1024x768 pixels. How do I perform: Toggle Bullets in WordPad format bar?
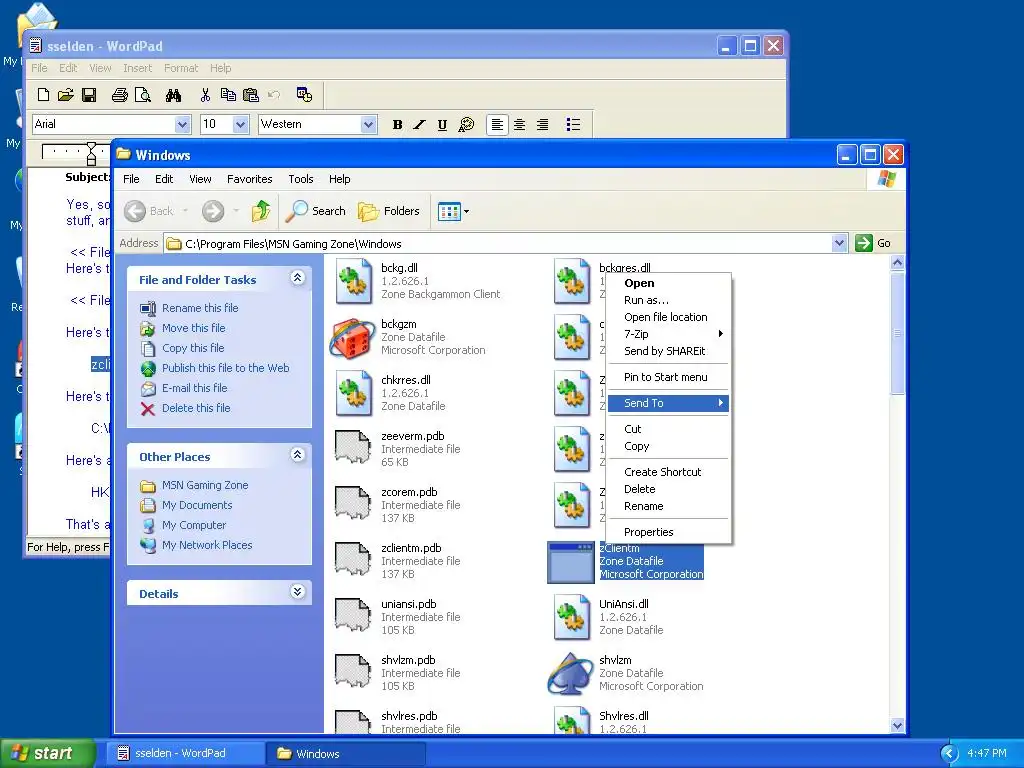(573, 125)
